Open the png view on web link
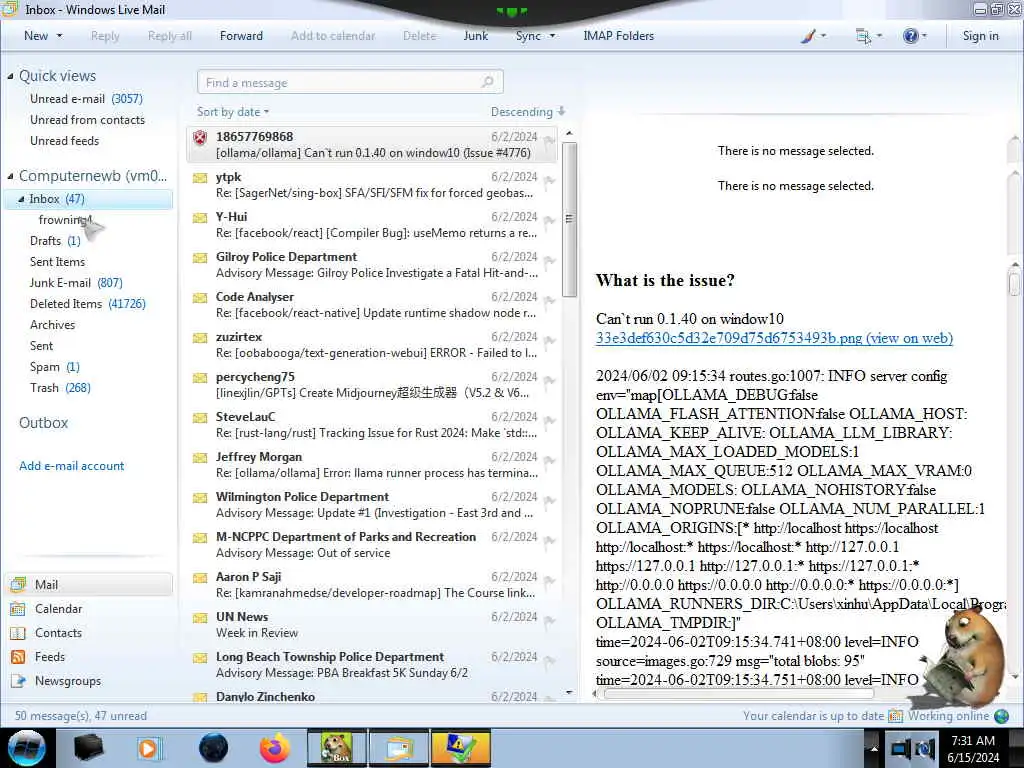The width and height of the screenshot is (1024, 768). (774, 338)
